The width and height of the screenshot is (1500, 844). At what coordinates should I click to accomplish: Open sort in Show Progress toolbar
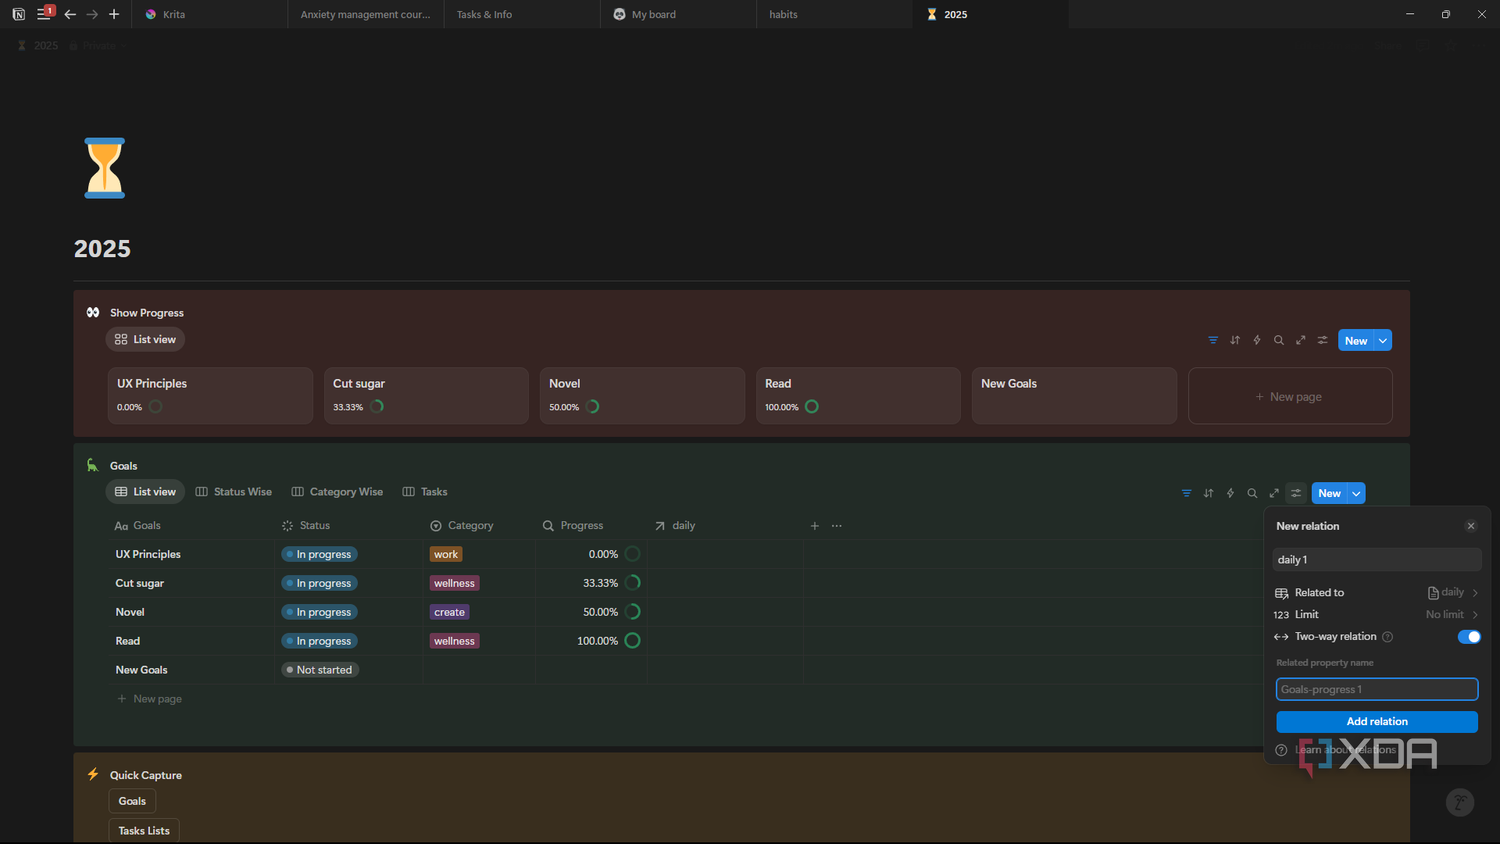(x=1235, y=340)
